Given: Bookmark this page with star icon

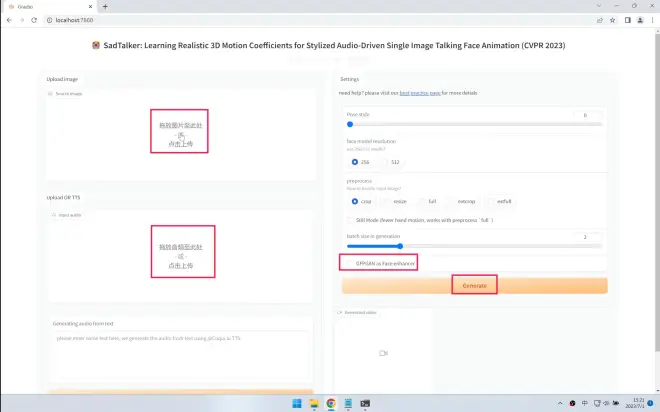Looking at the screenshot, I should point(612,20).
